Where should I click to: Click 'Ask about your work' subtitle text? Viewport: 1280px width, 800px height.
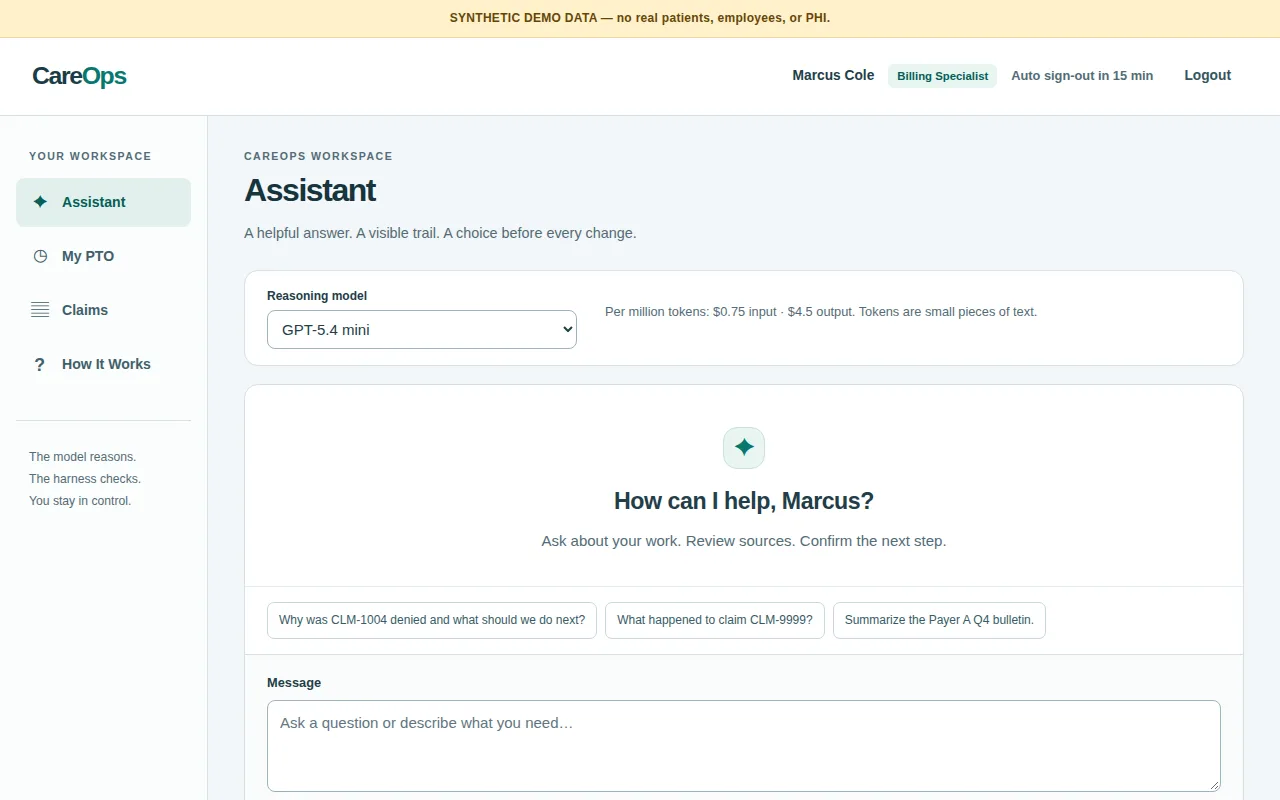[x=744, y=541]
